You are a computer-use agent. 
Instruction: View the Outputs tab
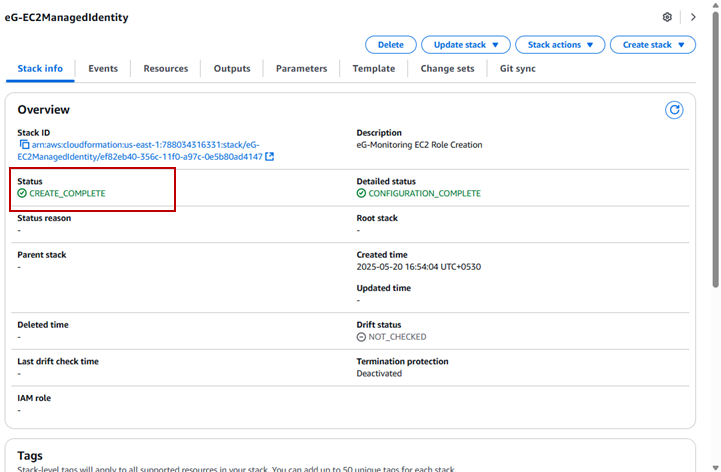coord(232,69)
